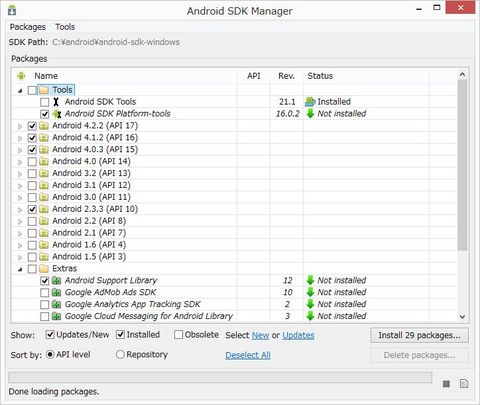Expand the Android 3.1 (API 12) node
This screenshot has height=405, width=480.
20,186
